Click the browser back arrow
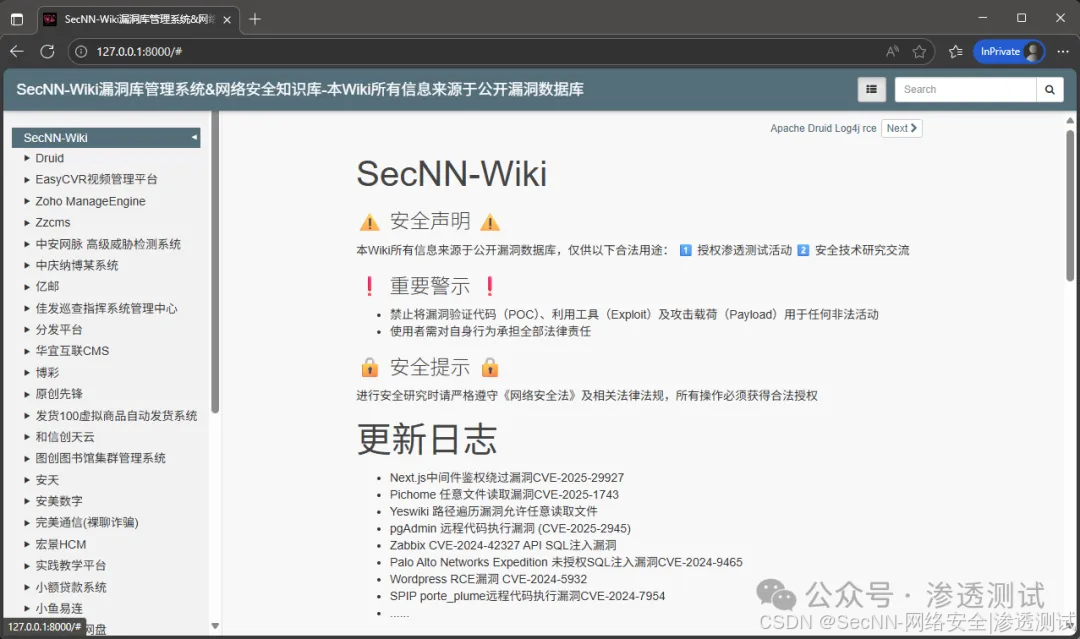The width and height of the screenshot is (1080, 639). tap(17, 52)
